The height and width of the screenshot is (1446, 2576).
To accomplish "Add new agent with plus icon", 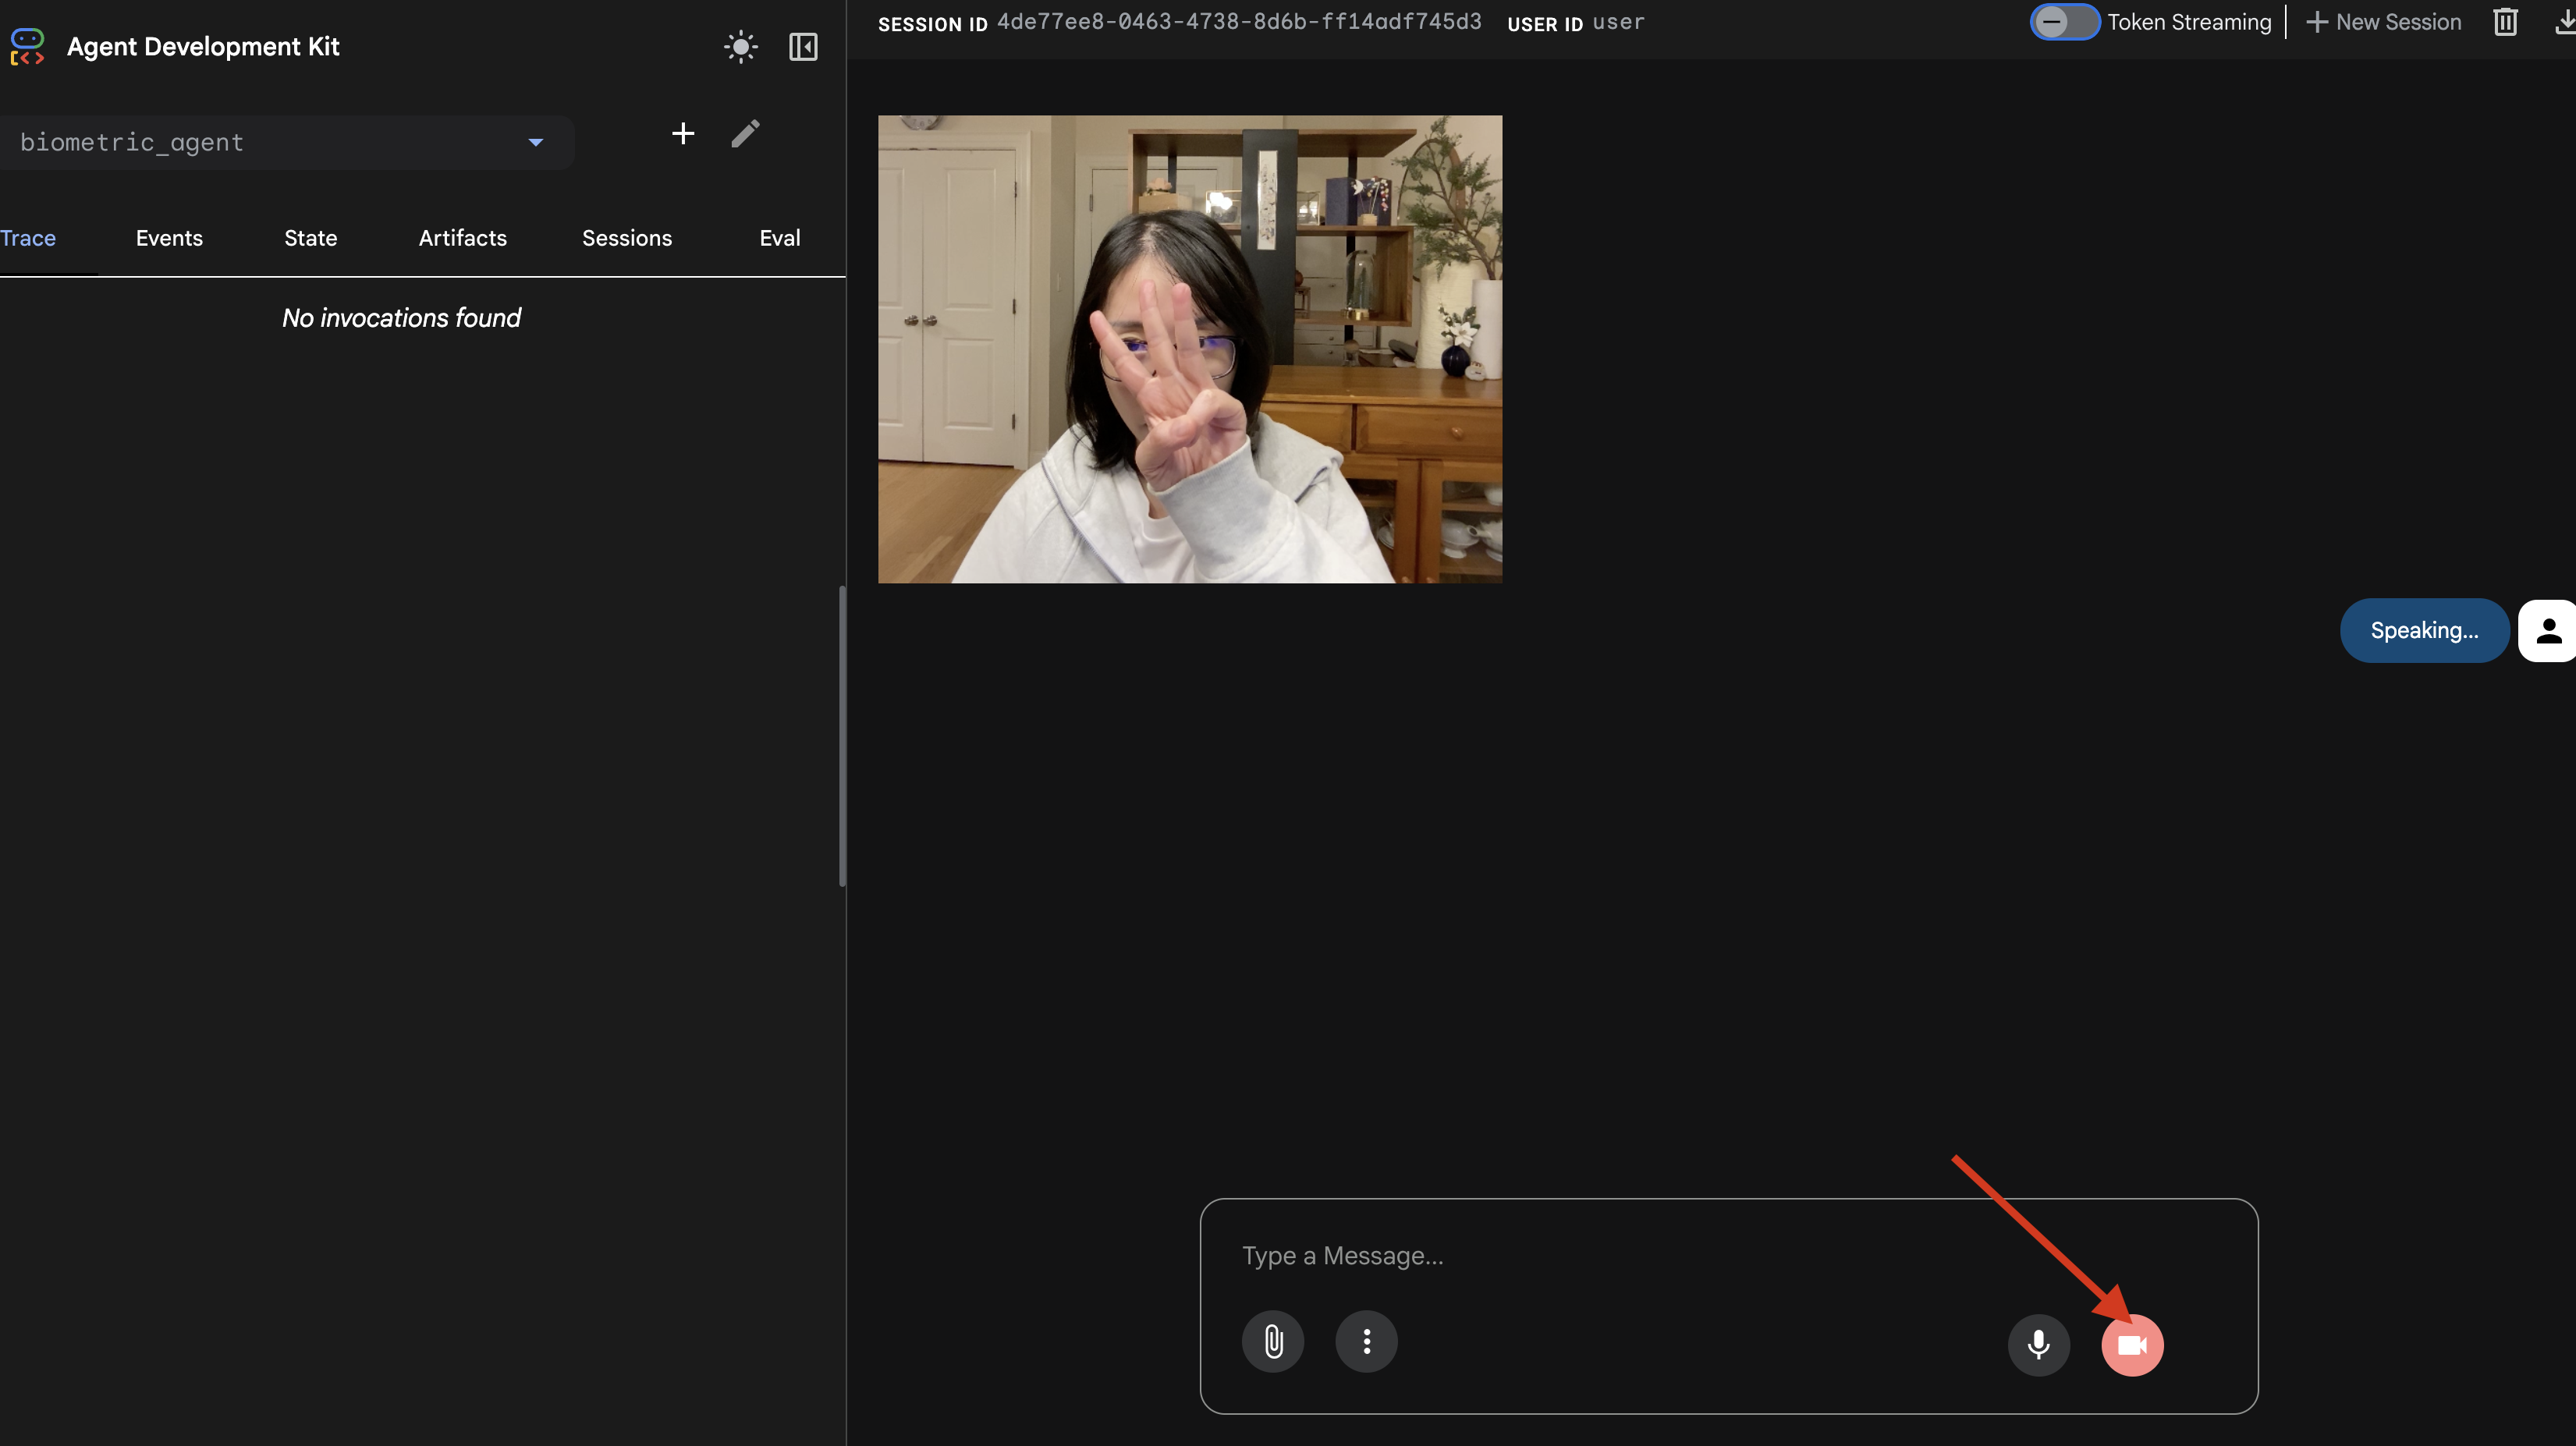I will click(x=683, y=133).
